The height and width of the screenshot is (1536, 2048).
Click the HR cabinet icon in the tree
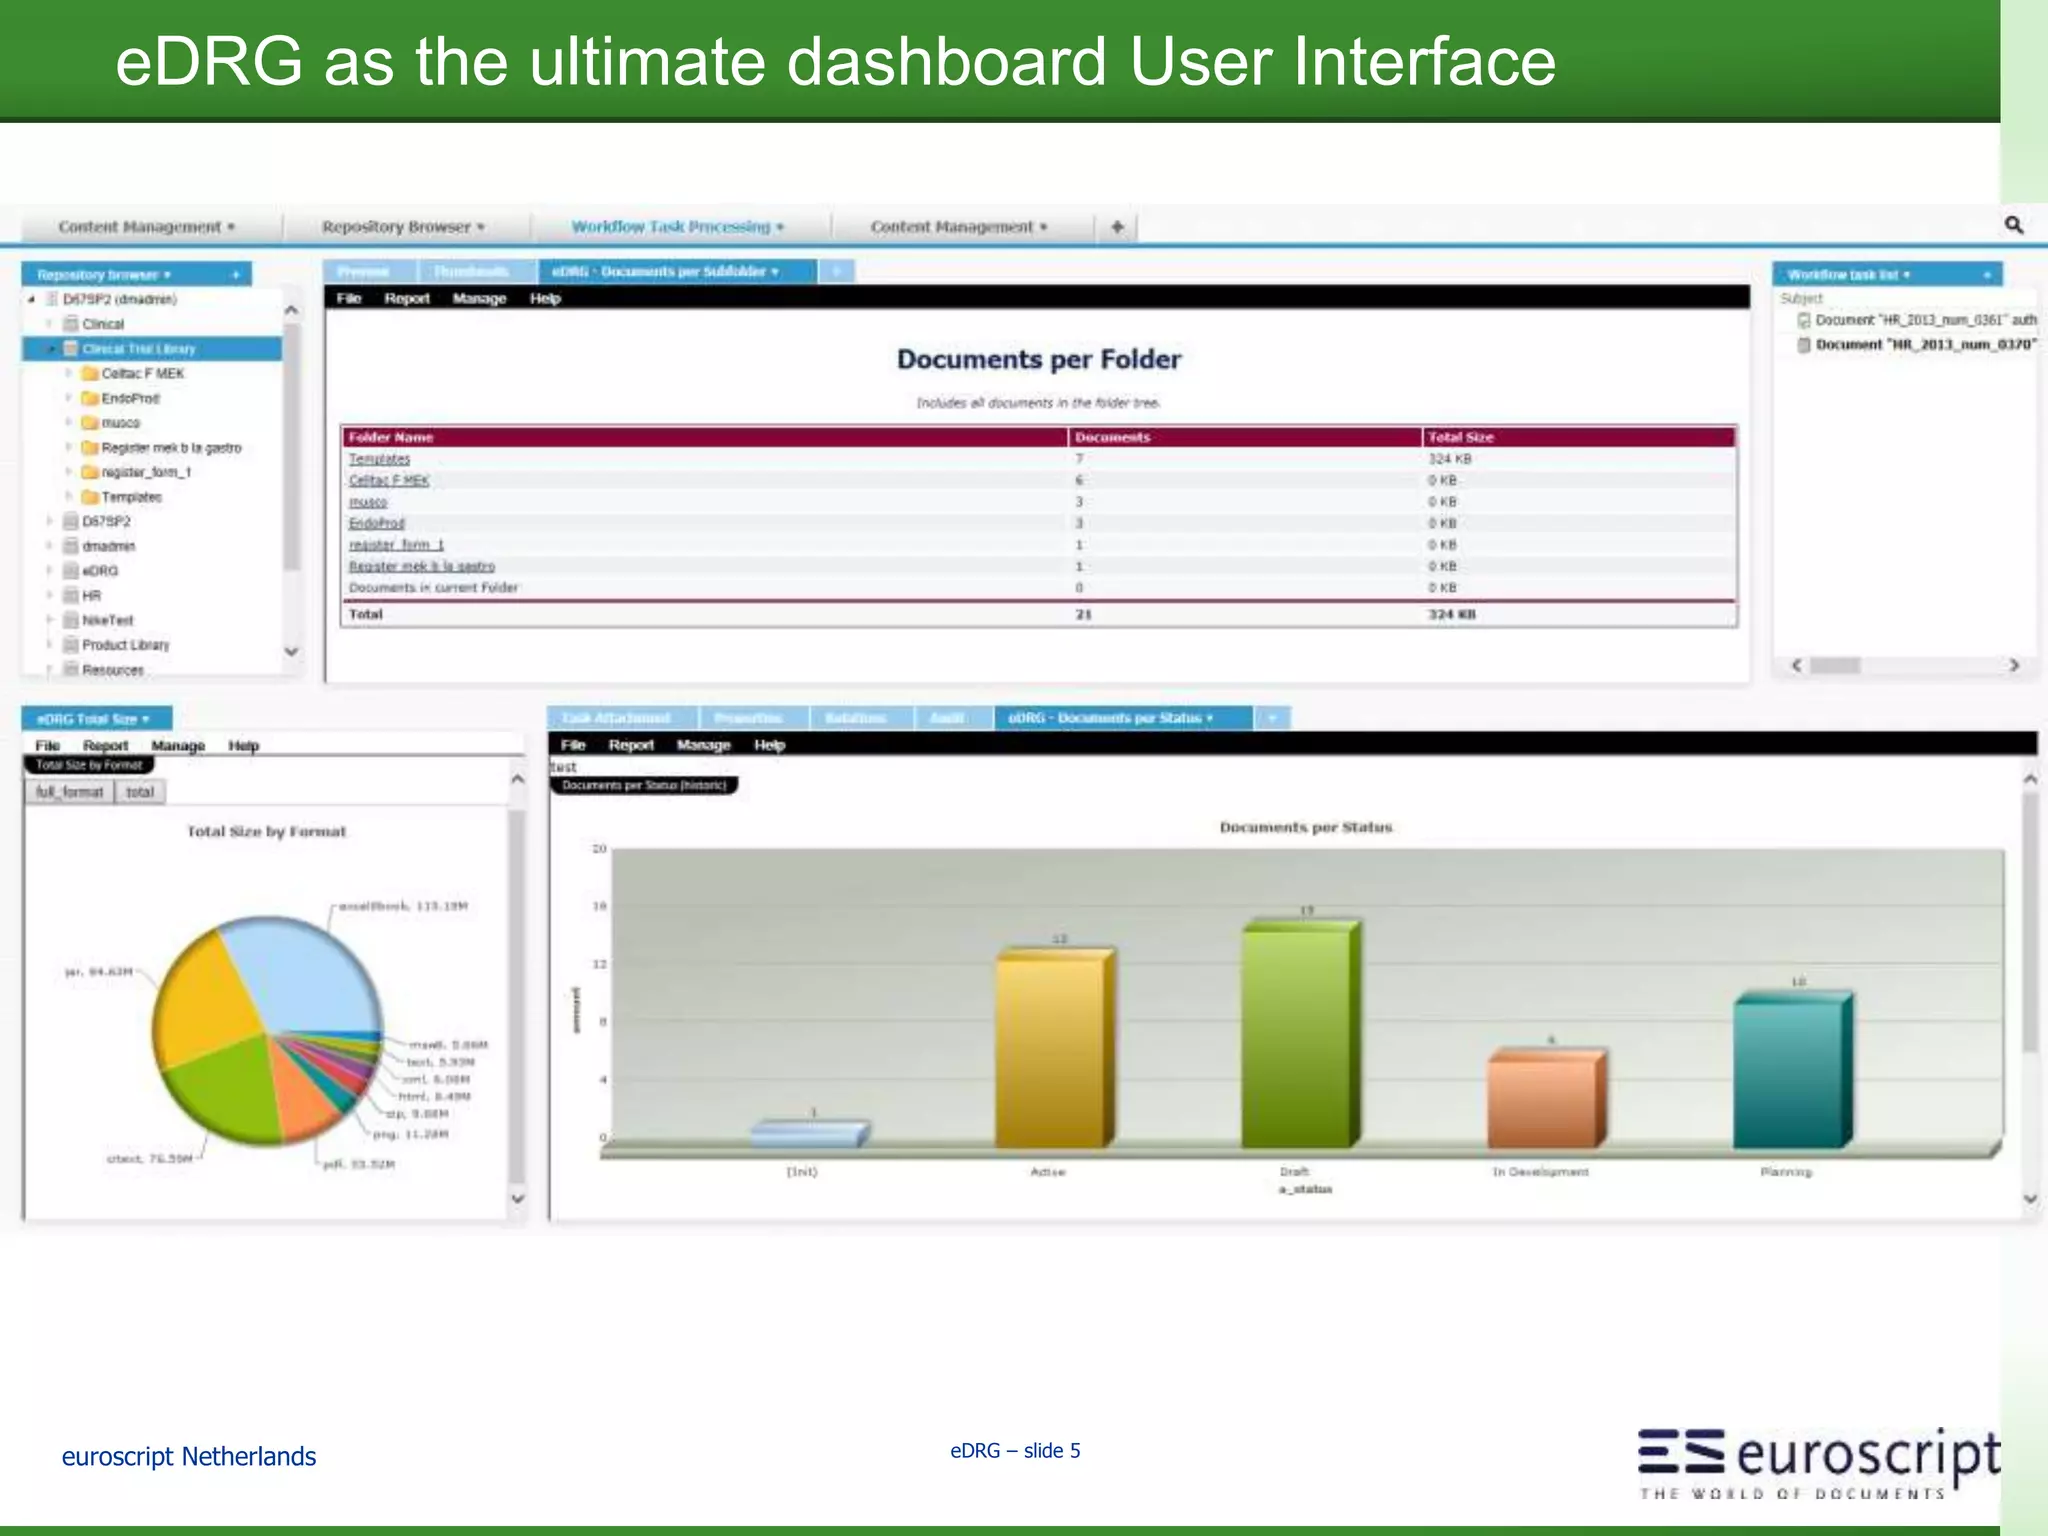tap(71, 596)
